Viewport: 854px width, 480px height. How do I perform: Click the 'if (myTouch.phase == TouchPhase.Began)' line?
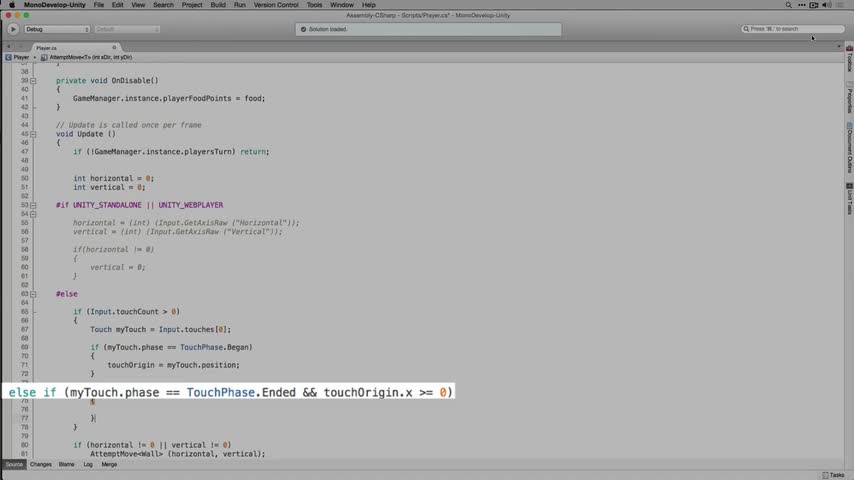(x=172, y=348)
